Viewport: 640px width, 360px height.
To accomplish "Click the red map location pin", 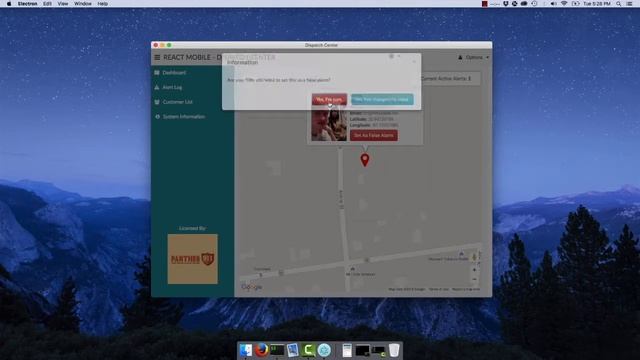I will [x=365, y=160].
